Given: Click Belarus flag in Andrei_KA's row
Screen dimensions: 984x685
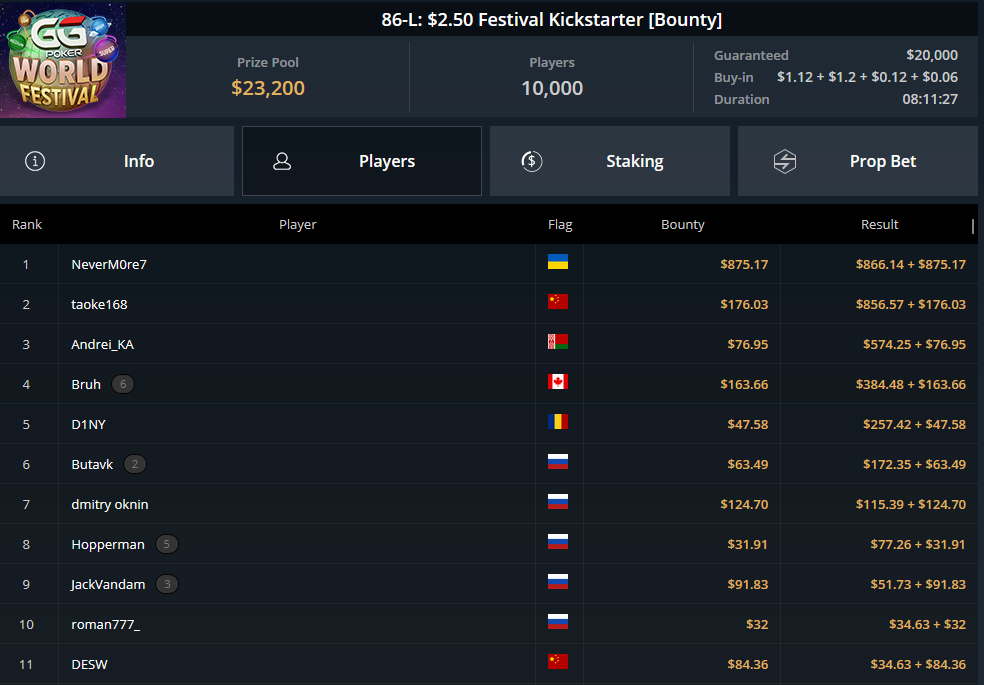Looking at the screenshot, I should click(558, 342).
